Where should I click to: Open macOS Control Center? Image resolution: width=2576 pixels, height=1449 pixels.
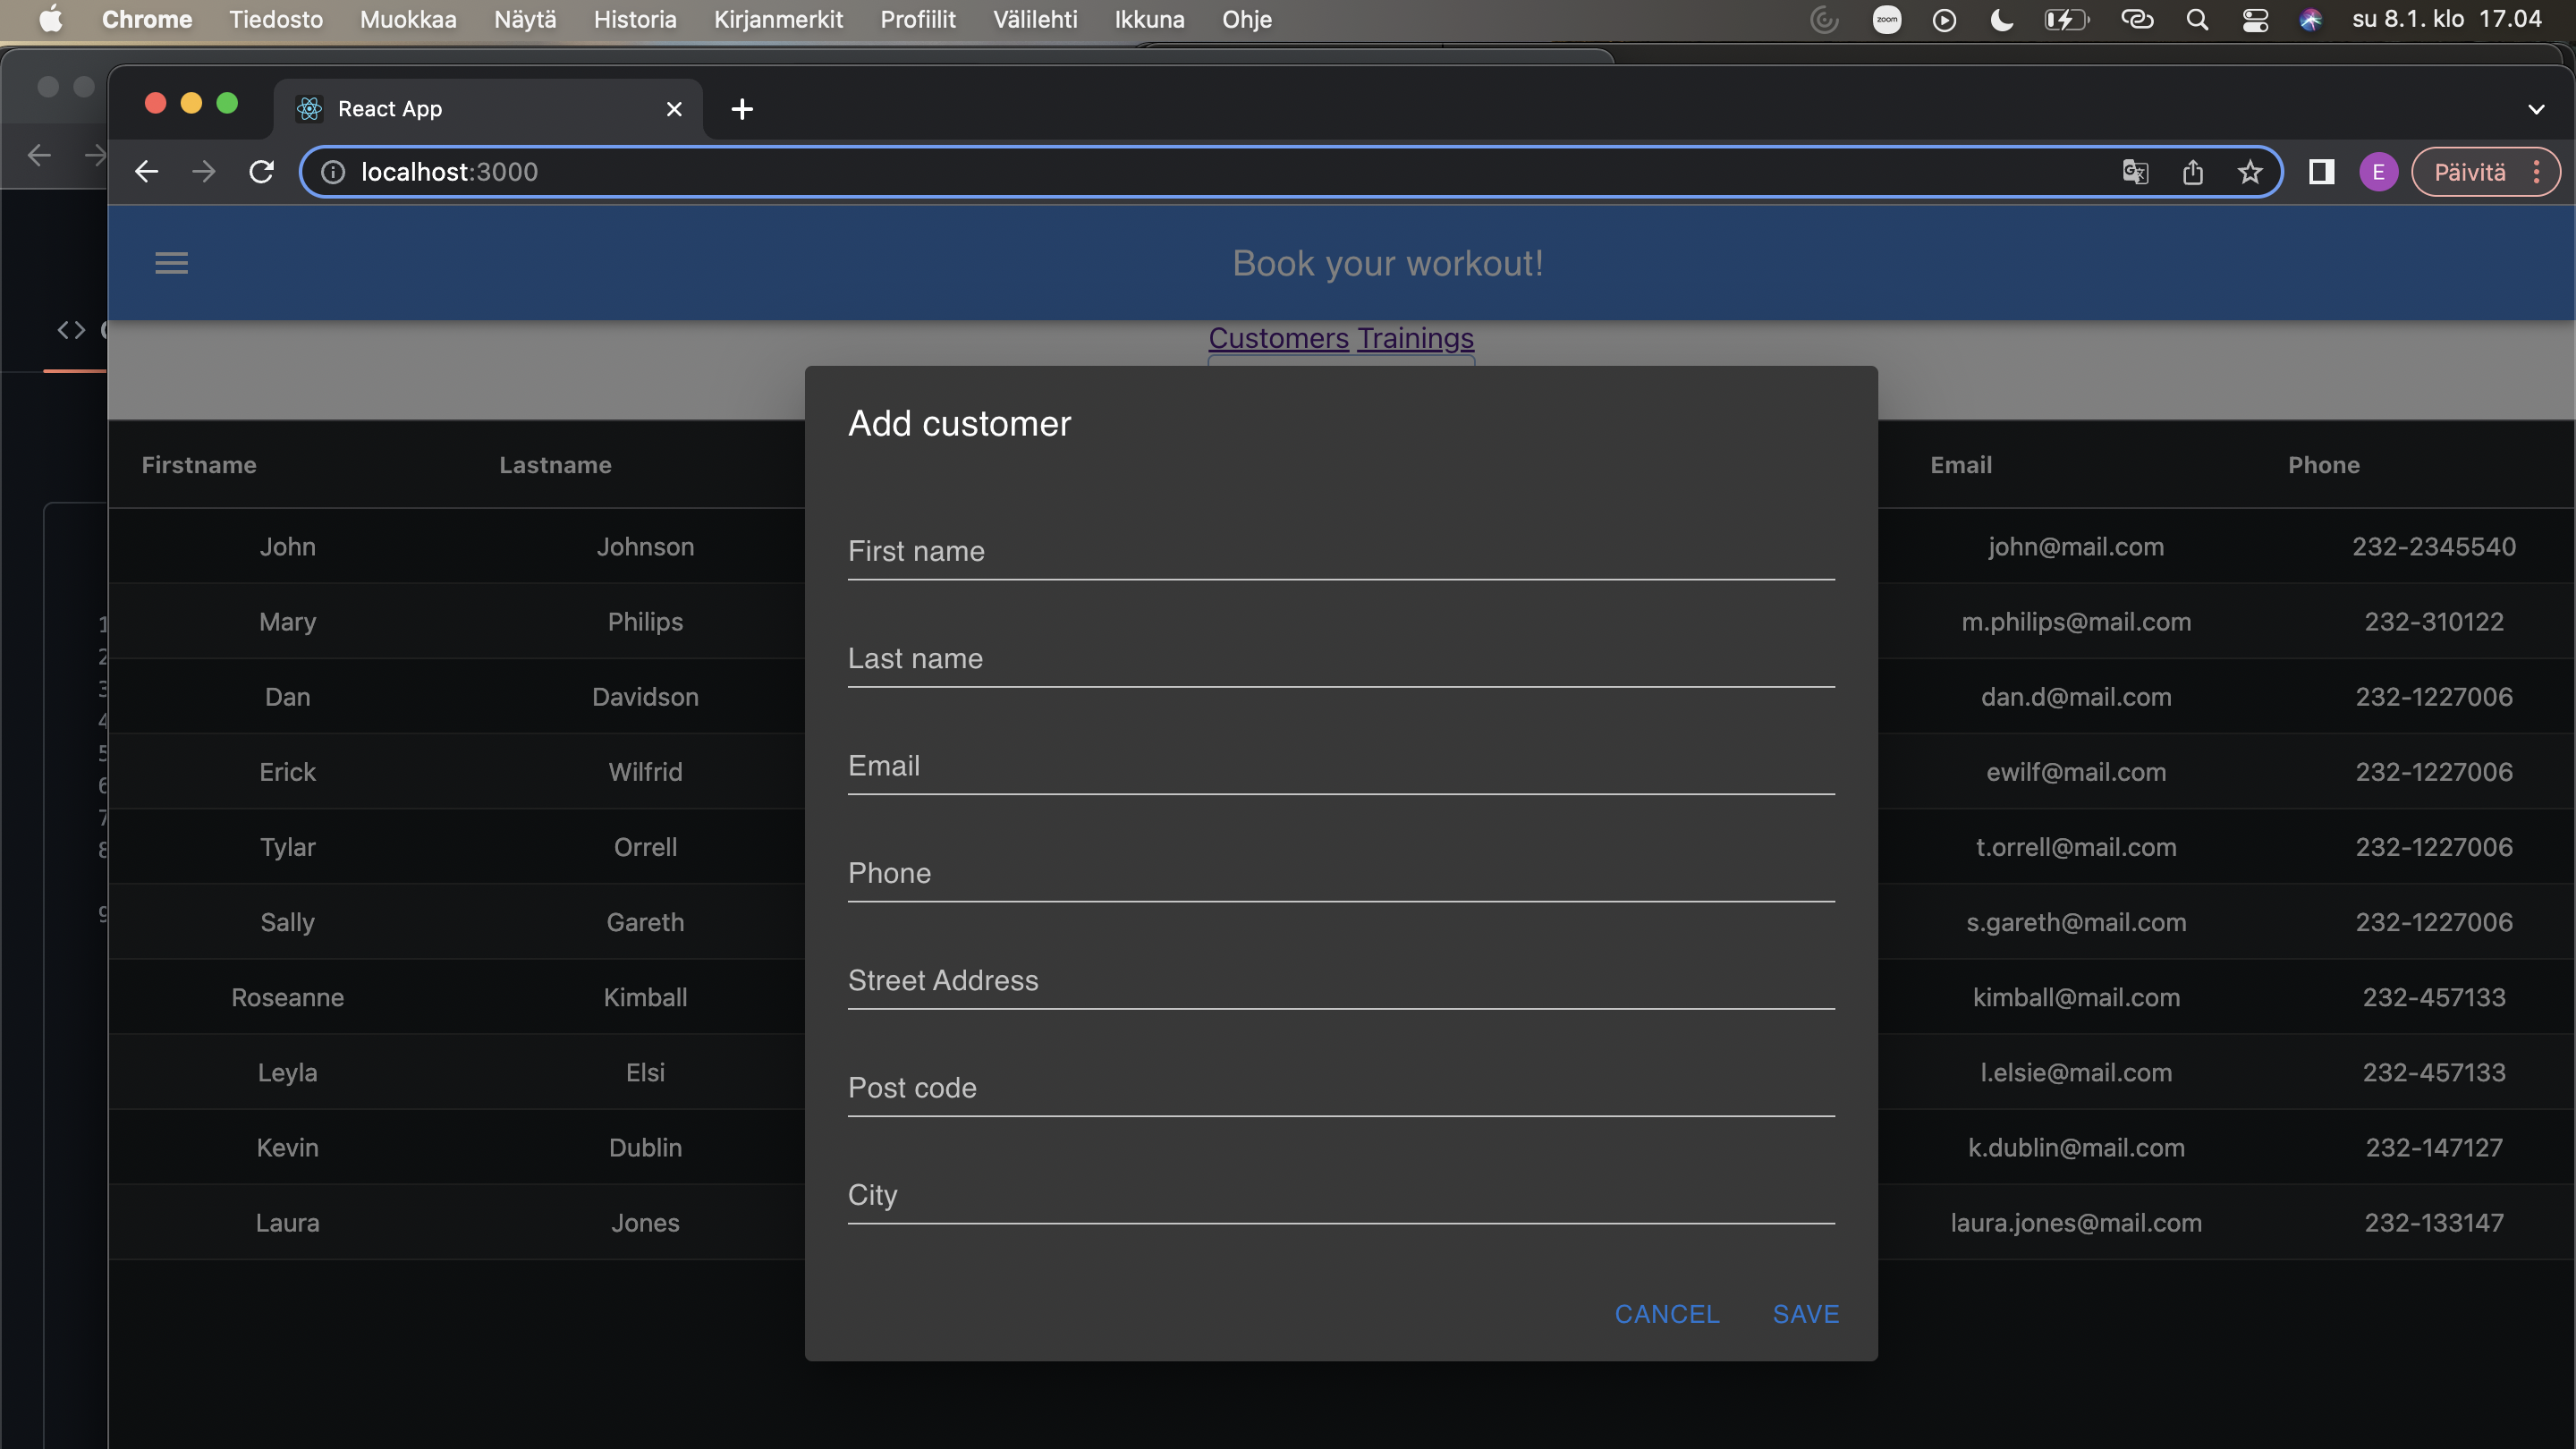2254,20
